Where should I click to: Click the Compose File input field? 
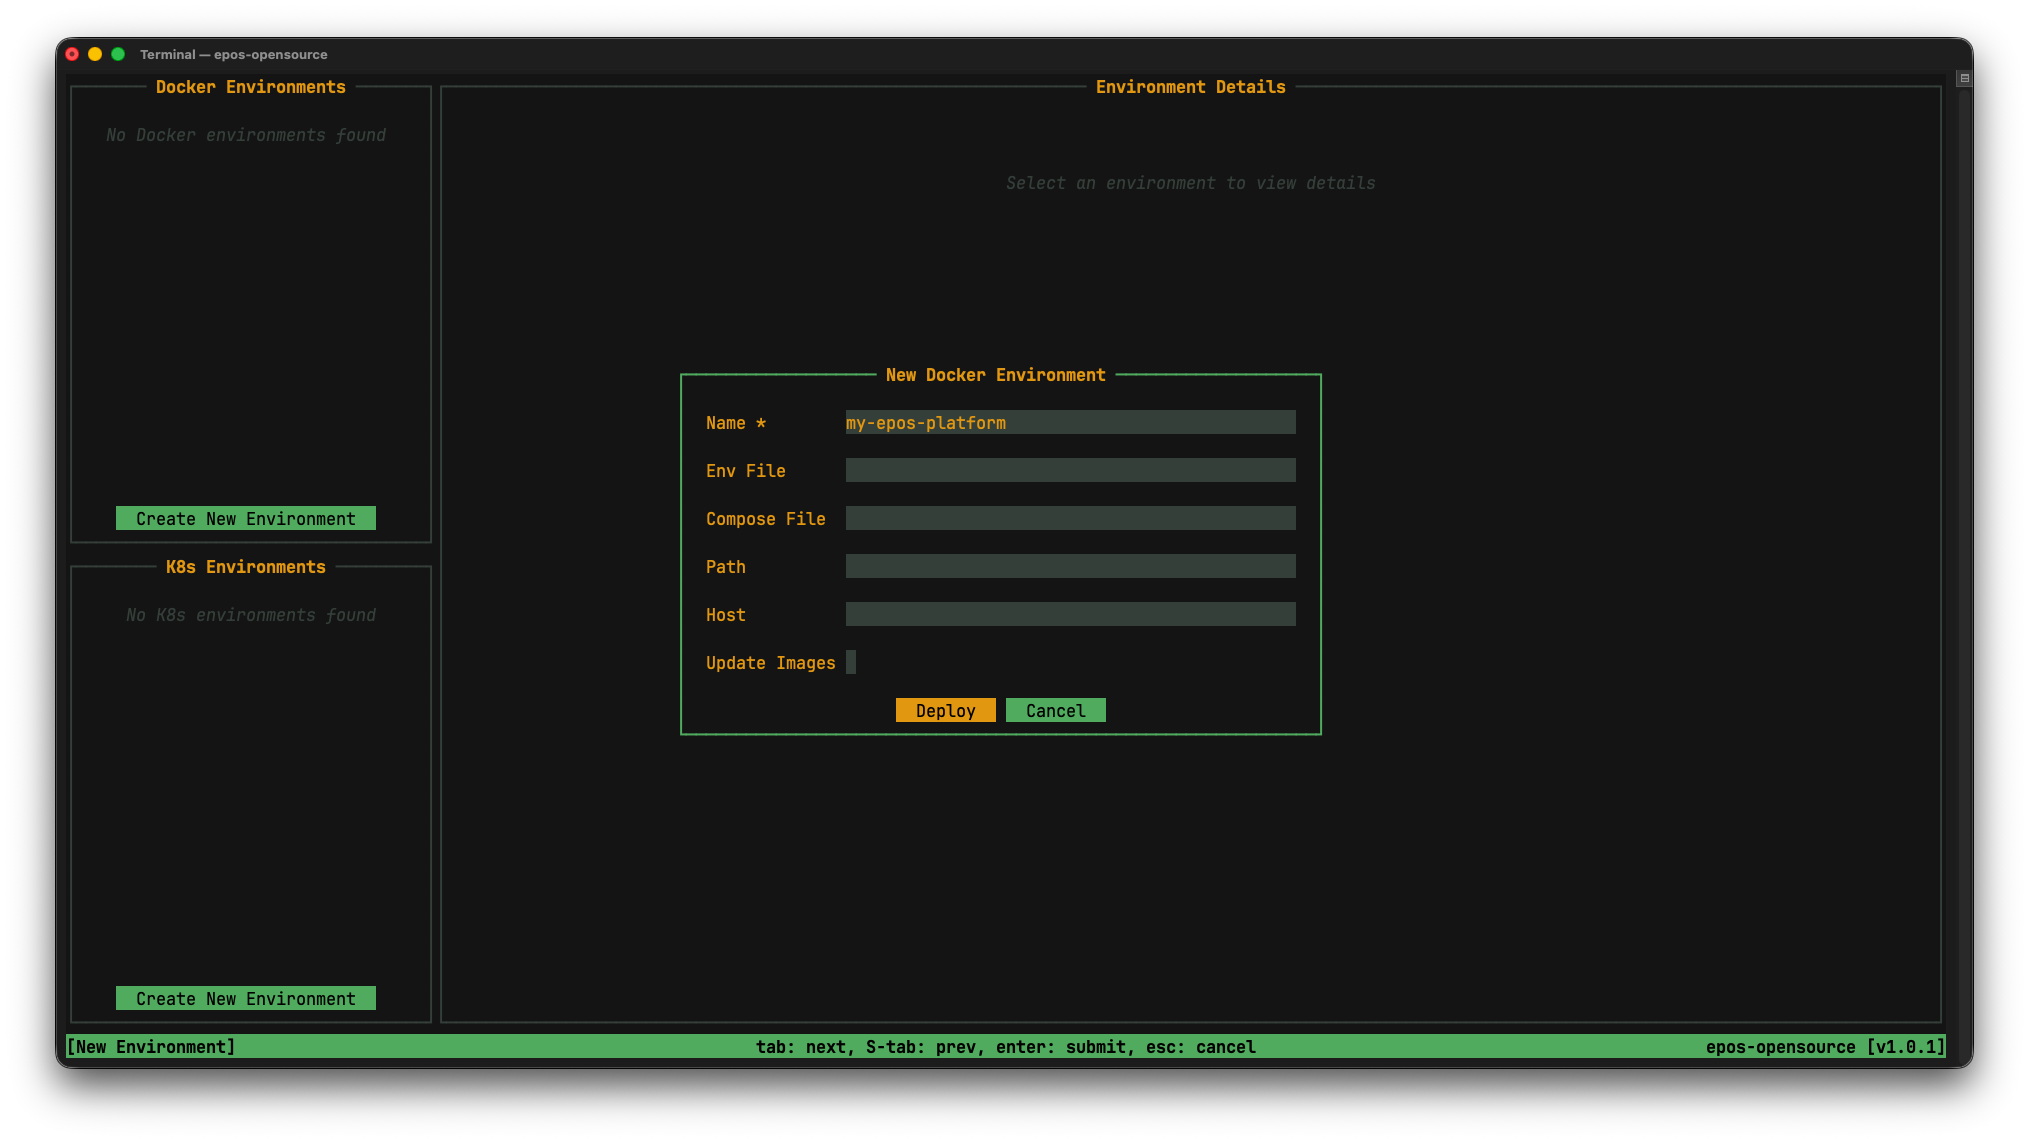click(x=1069, y=518)
